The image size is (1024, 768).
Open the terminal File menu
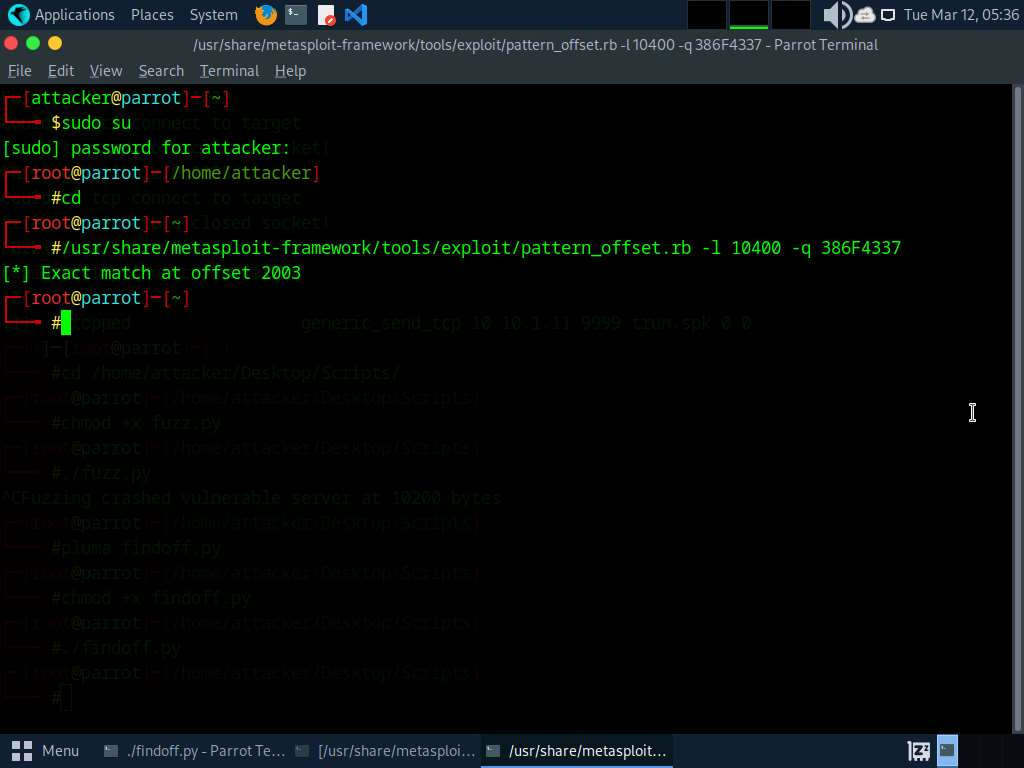point(20,71)
